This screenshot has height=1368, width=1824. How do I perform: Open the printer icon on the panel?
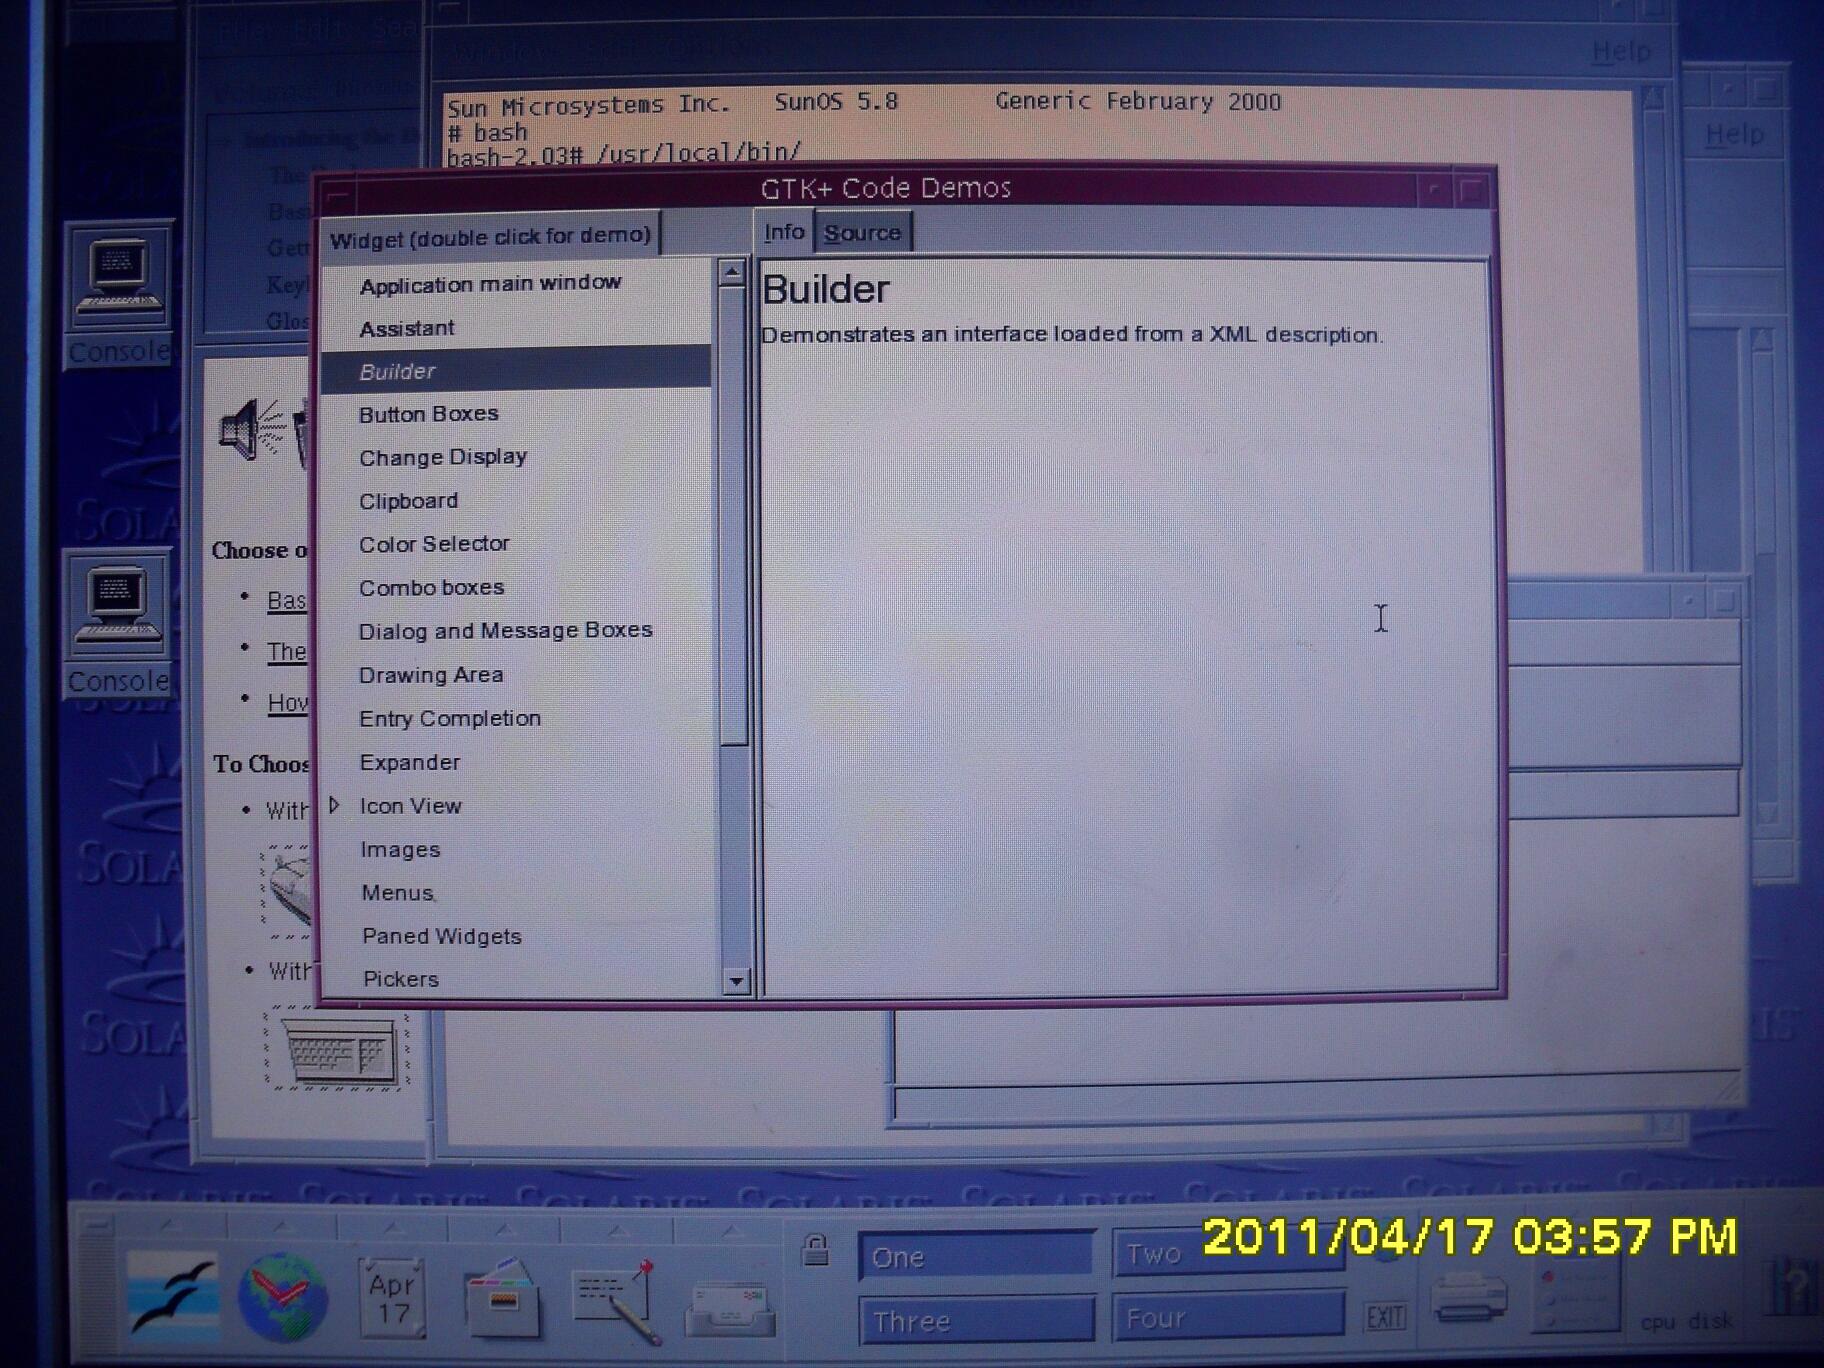tap(1468, 1297)
